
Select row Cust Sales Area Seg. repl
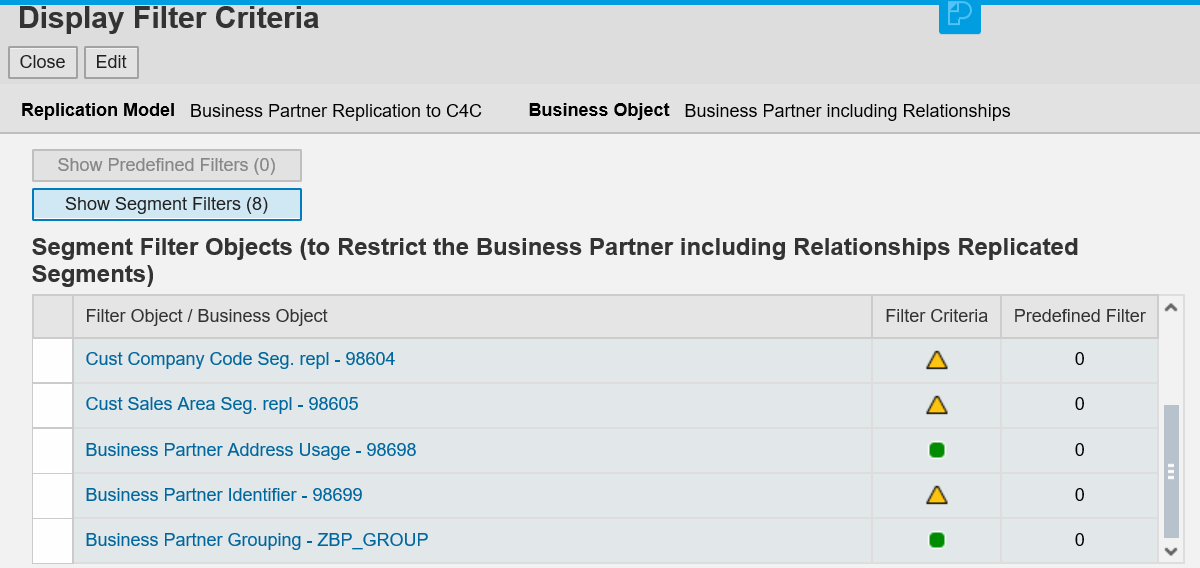click(x=53, y=405)
